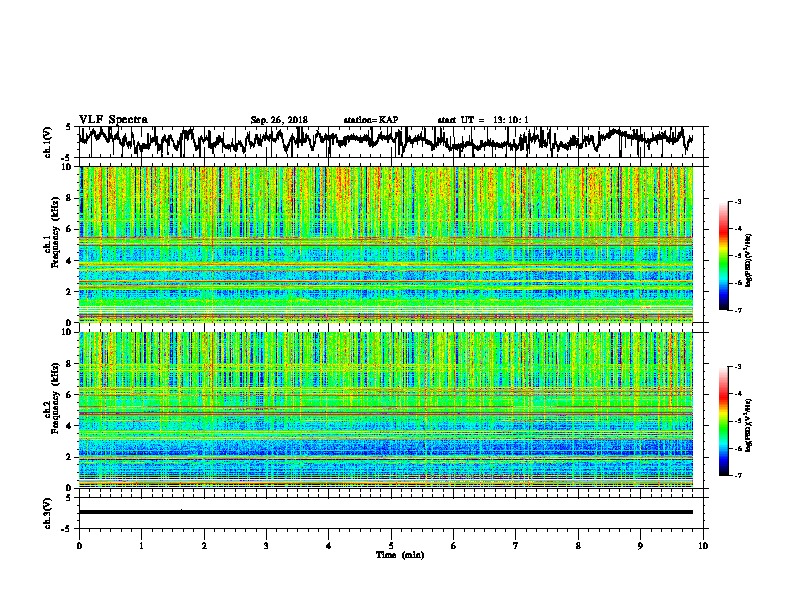Click the "ch.3(V)" axis label
Image resolution: width=792 pixels, height=612 pixels.
coord(48,513)
